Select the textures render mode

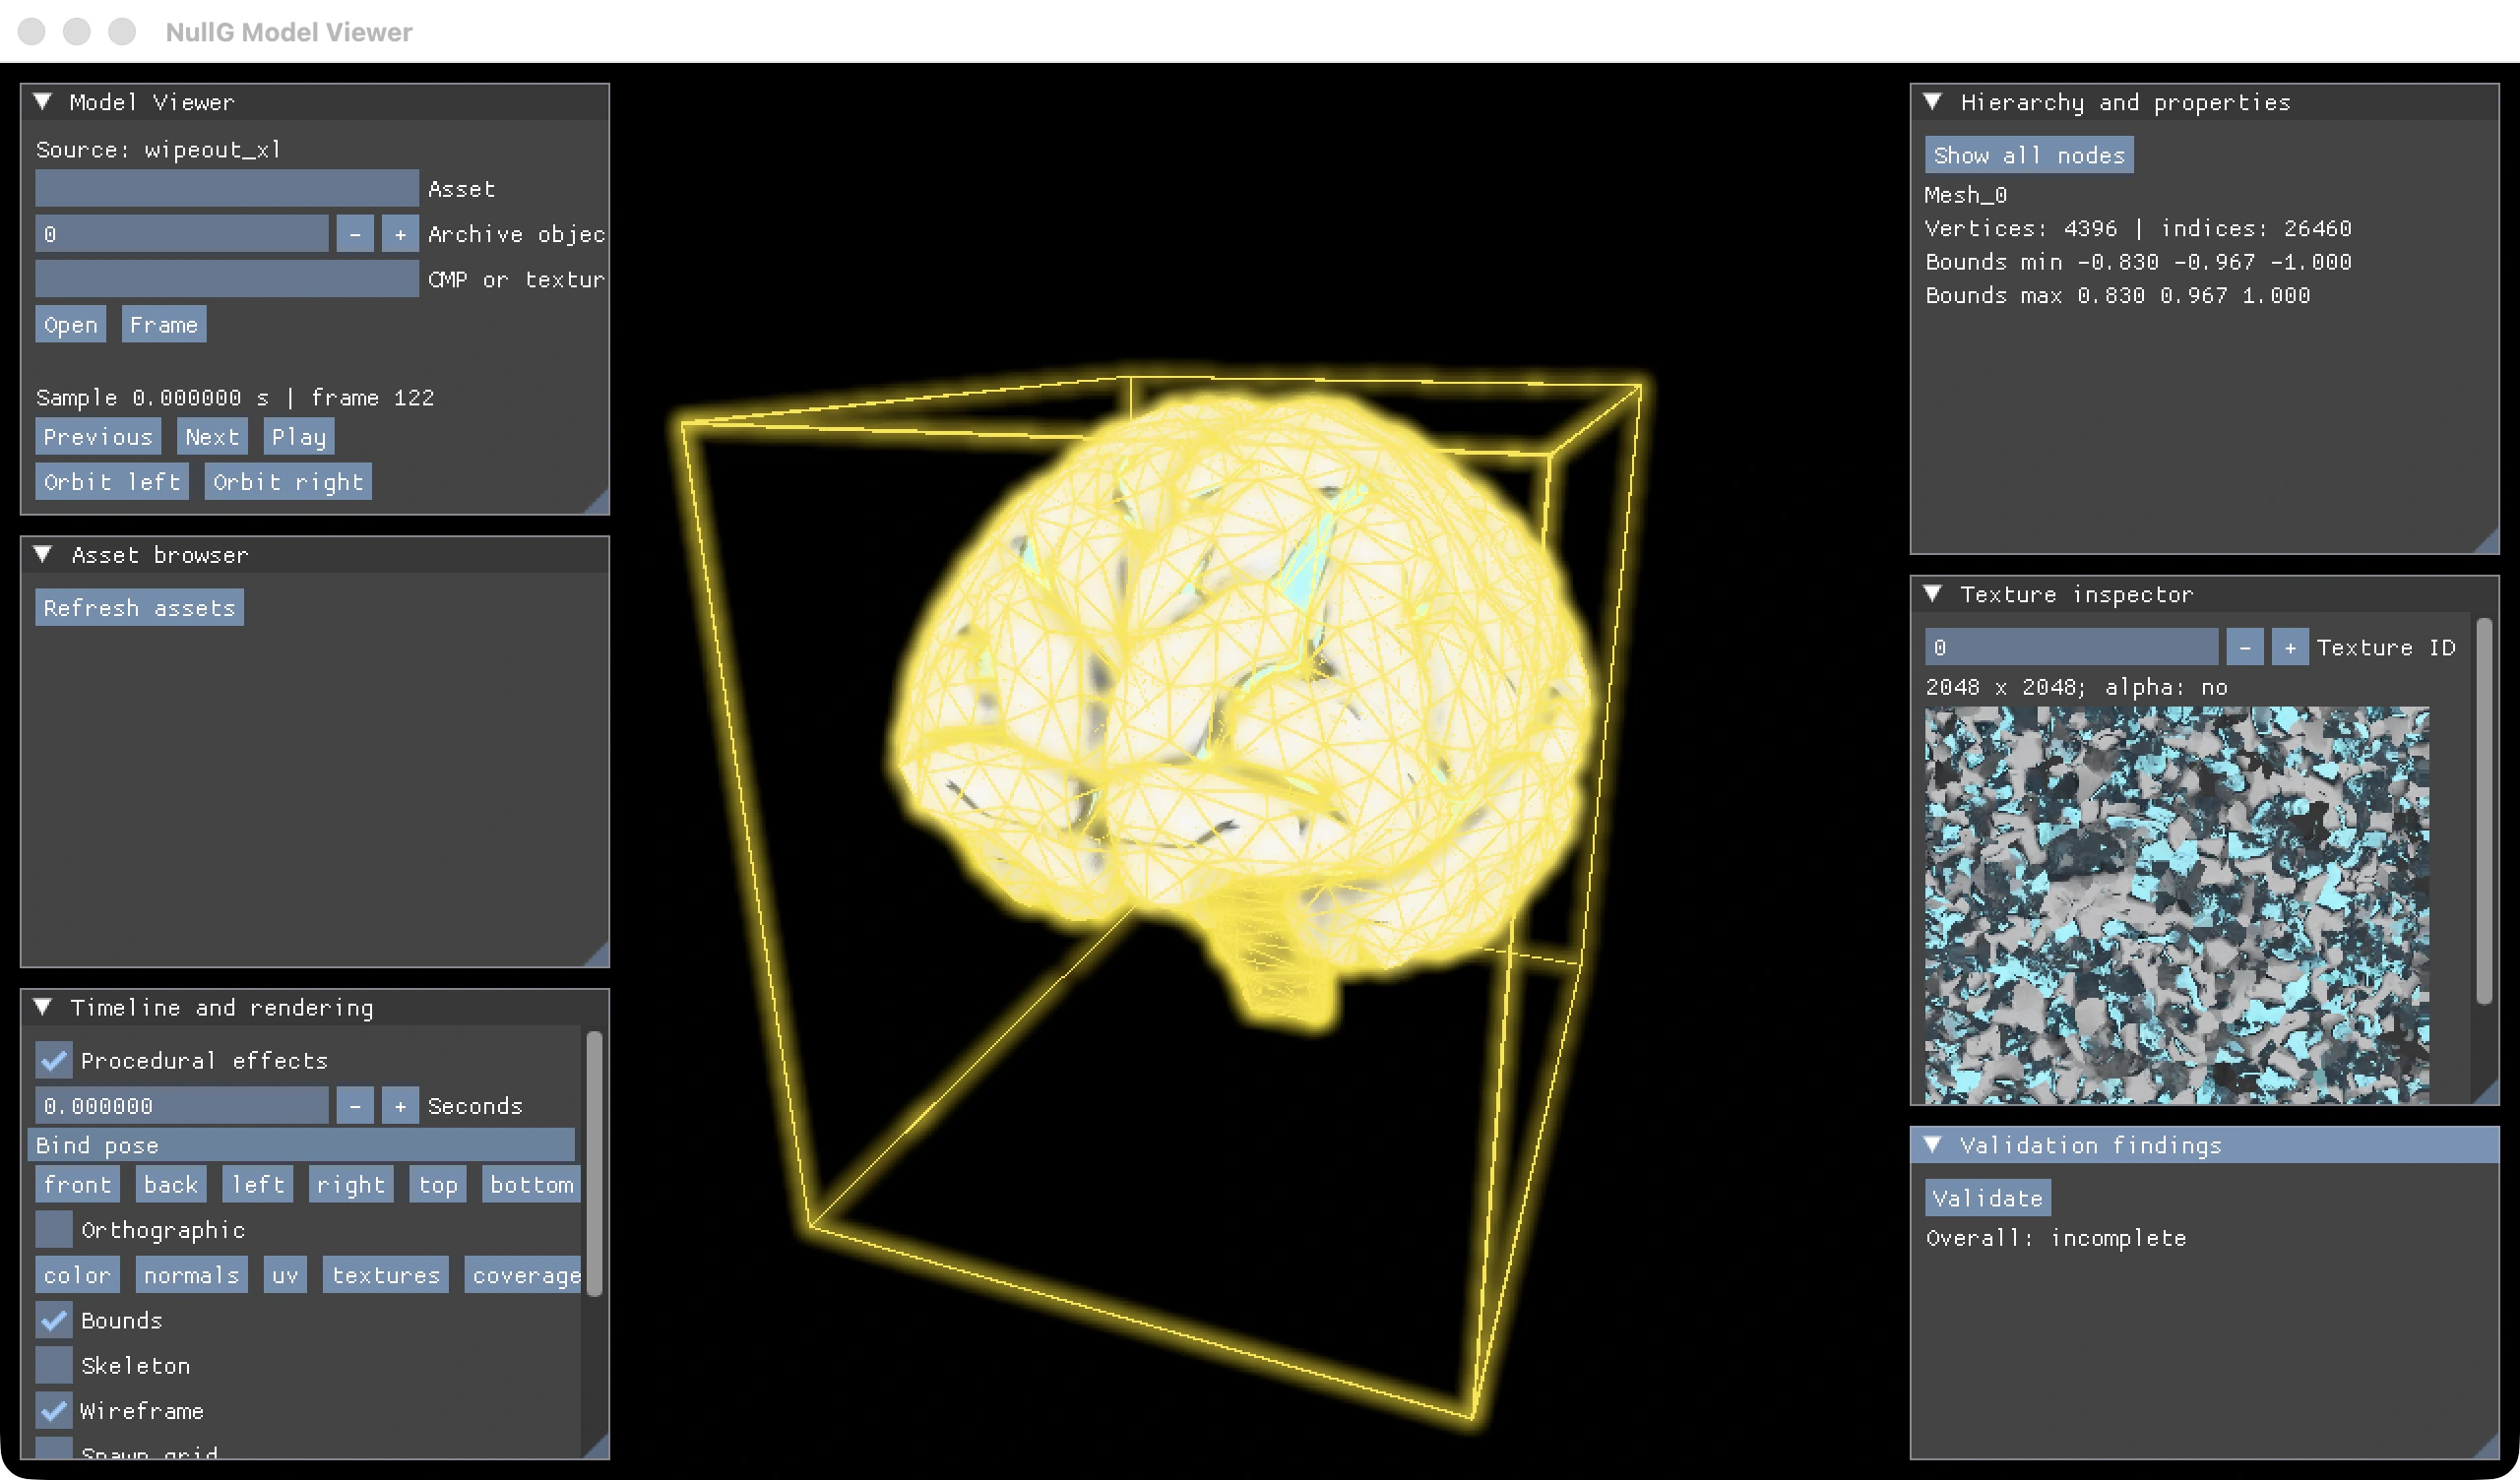point(386,1275)
